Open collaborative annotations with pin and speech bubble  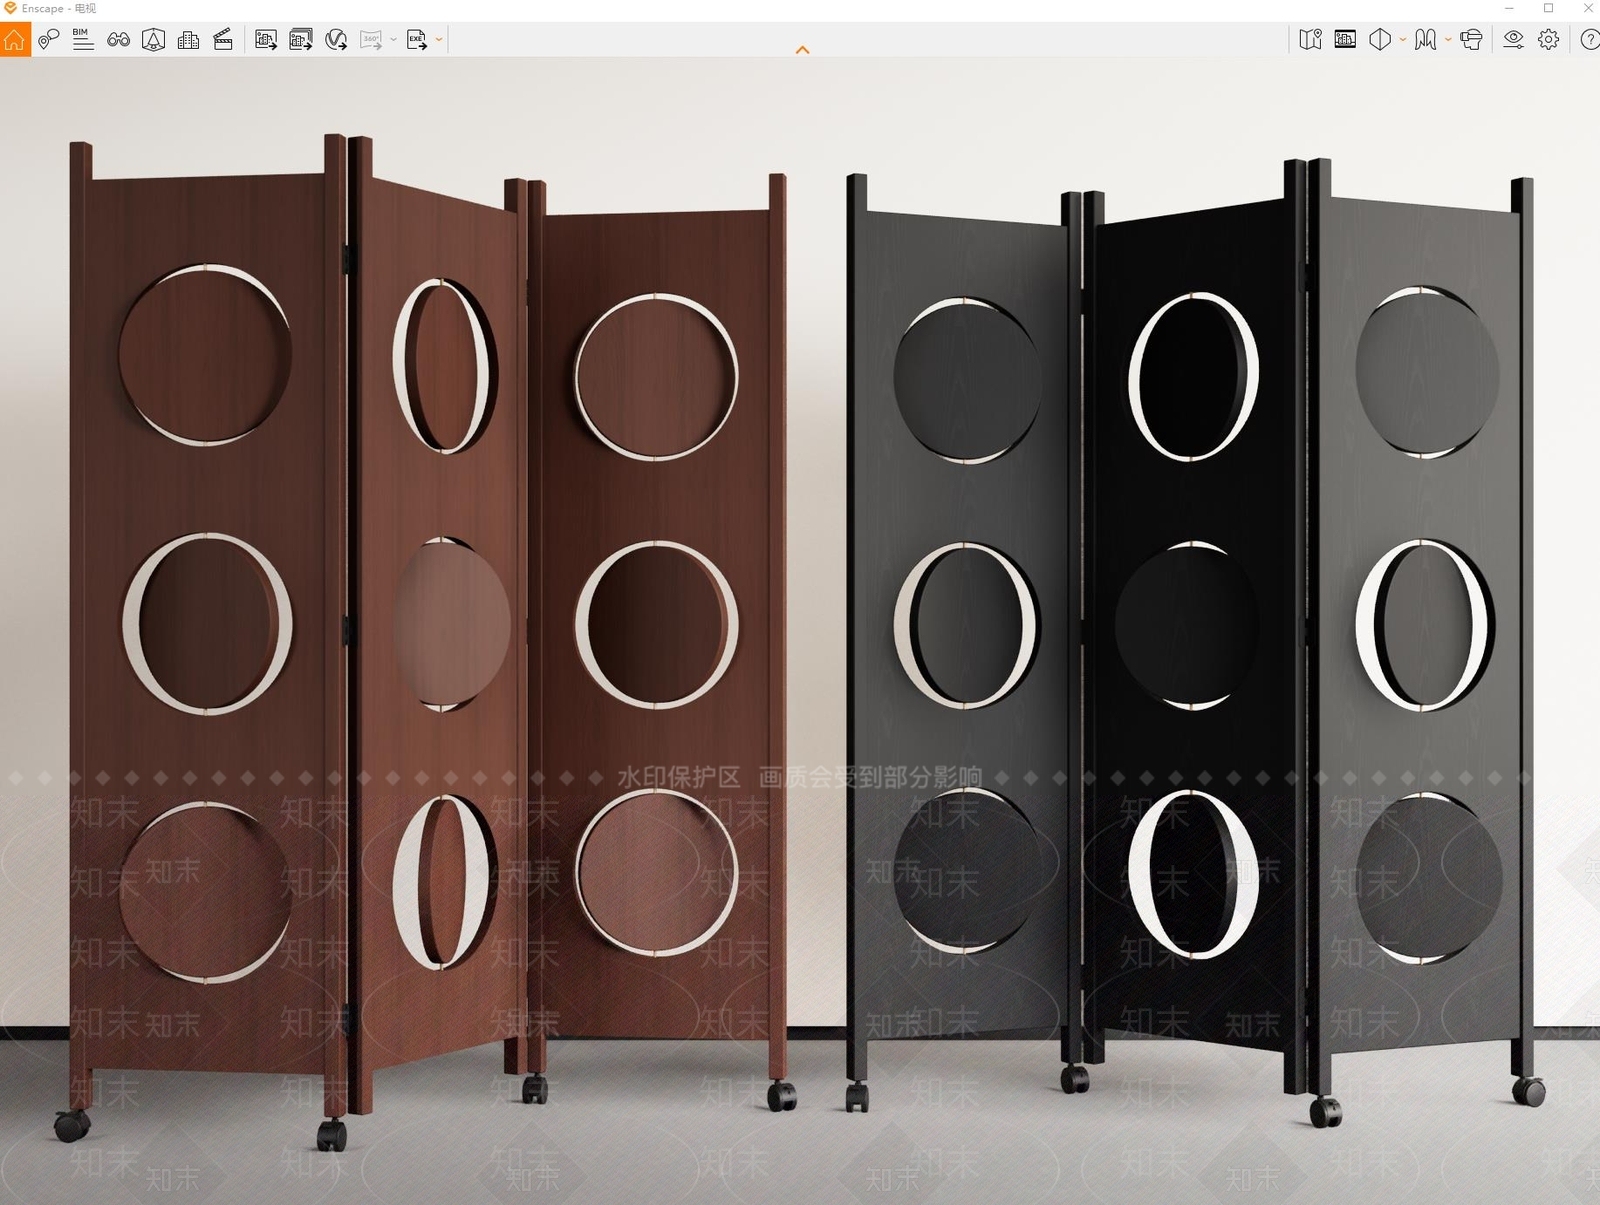pyautogui.click(x=48, y=40)
